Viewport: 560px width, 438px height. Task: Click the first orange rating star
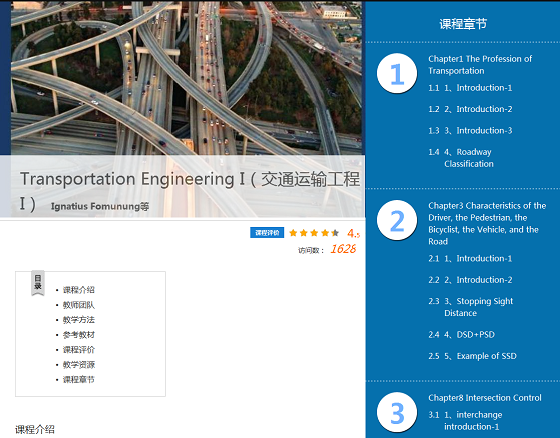coord(293,233)
